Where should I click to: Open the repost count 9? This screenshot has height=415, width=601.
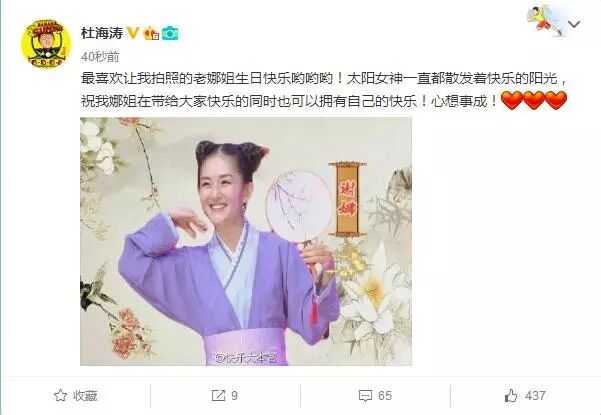pyautogui.click(x=235, y=395)
